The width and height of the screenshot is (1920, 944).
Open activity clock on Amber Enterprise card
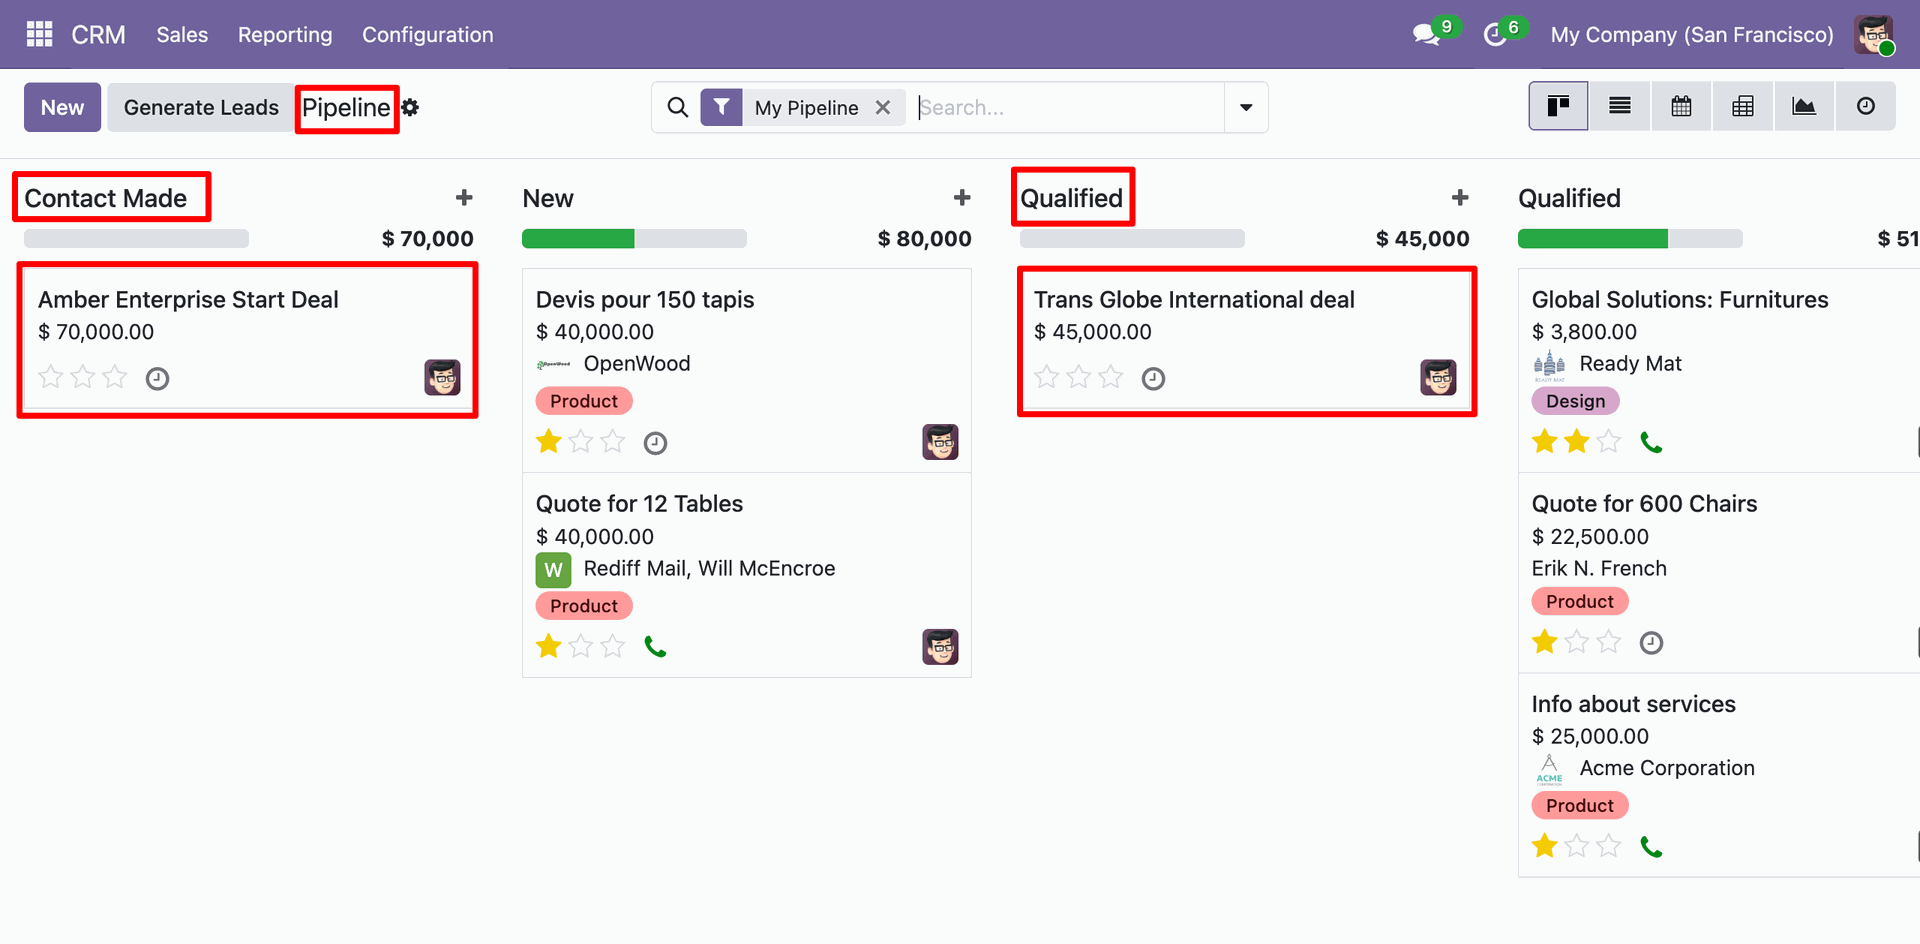click(x=157, y=379)
